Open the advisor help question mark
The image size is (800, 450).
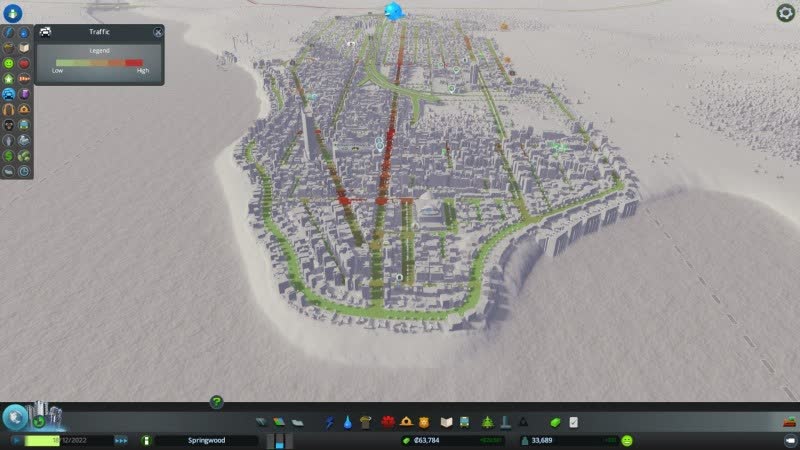tap(216, 402)
